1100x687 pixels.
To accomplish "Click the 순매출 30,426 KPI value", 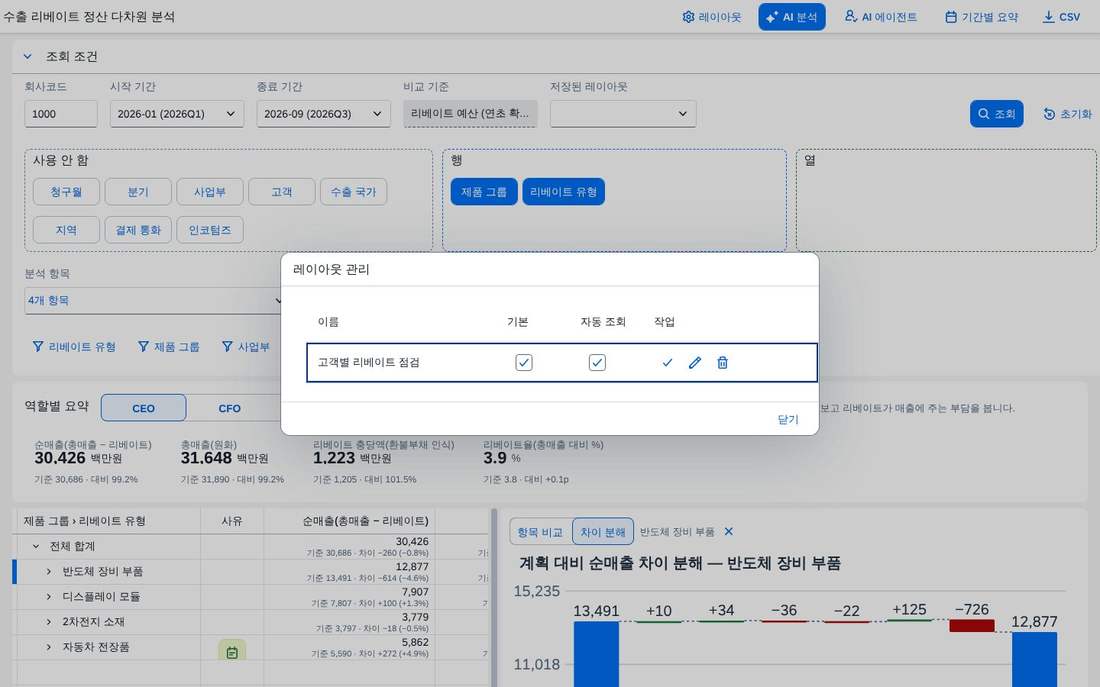I will [x=60, y=458].
